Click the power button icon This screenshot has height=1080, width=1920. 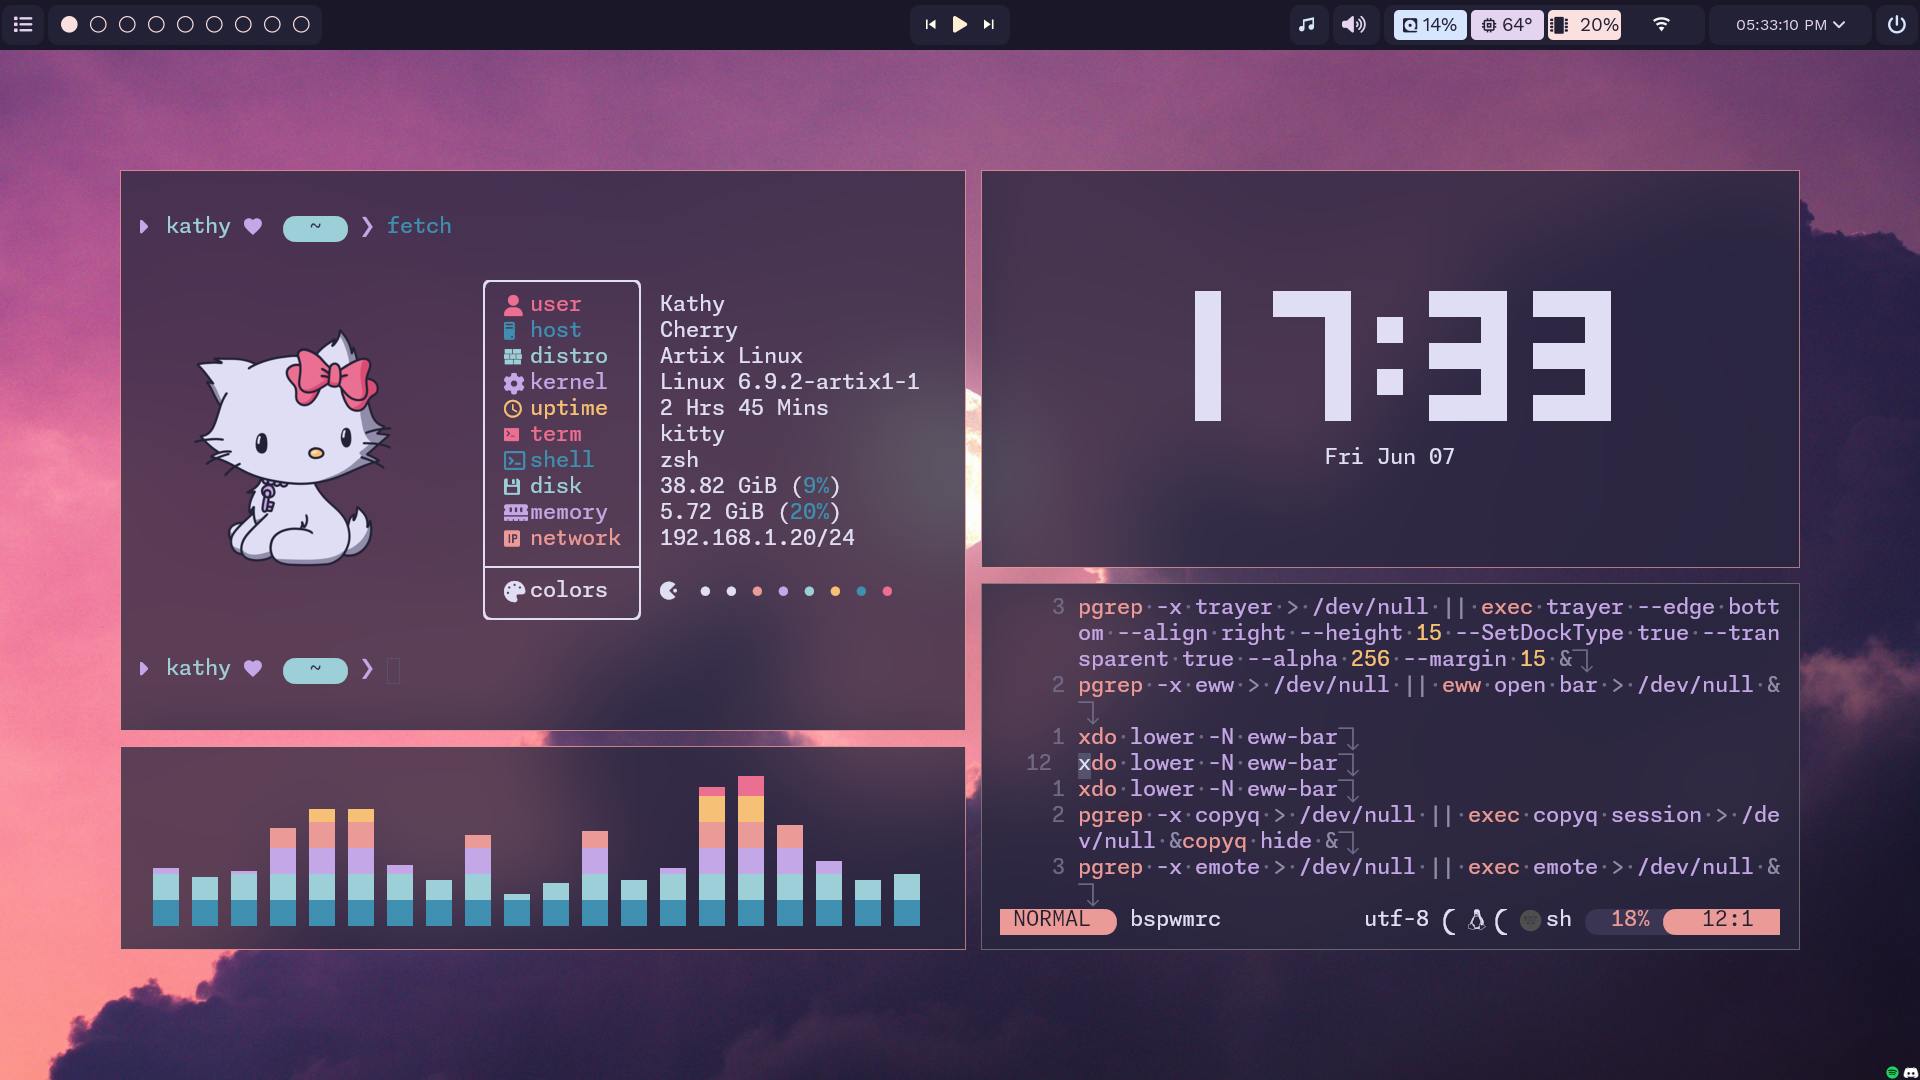(x=1896, y=24)
